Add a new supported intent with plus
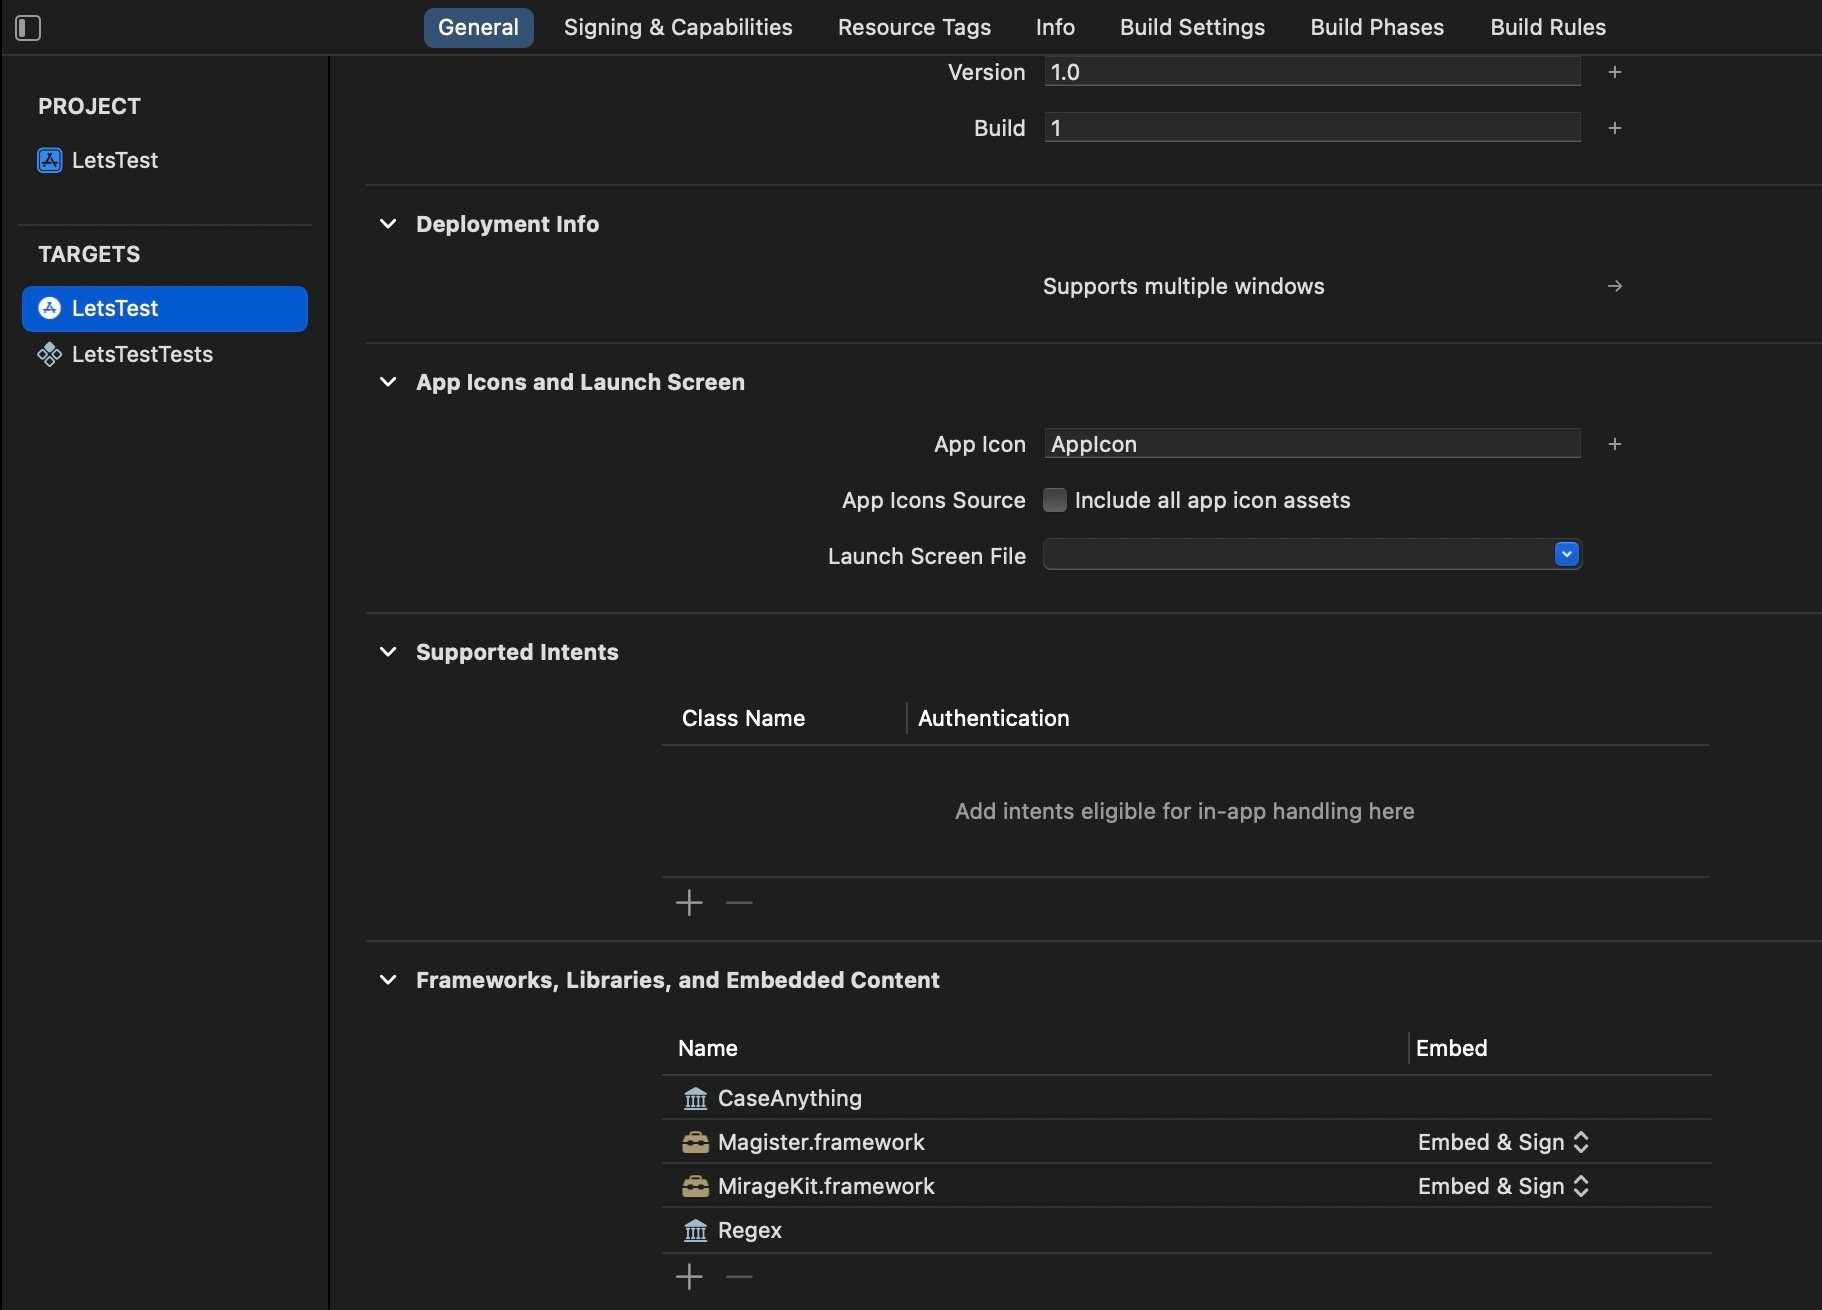The image size is (1822, 1310). point(689,903)
